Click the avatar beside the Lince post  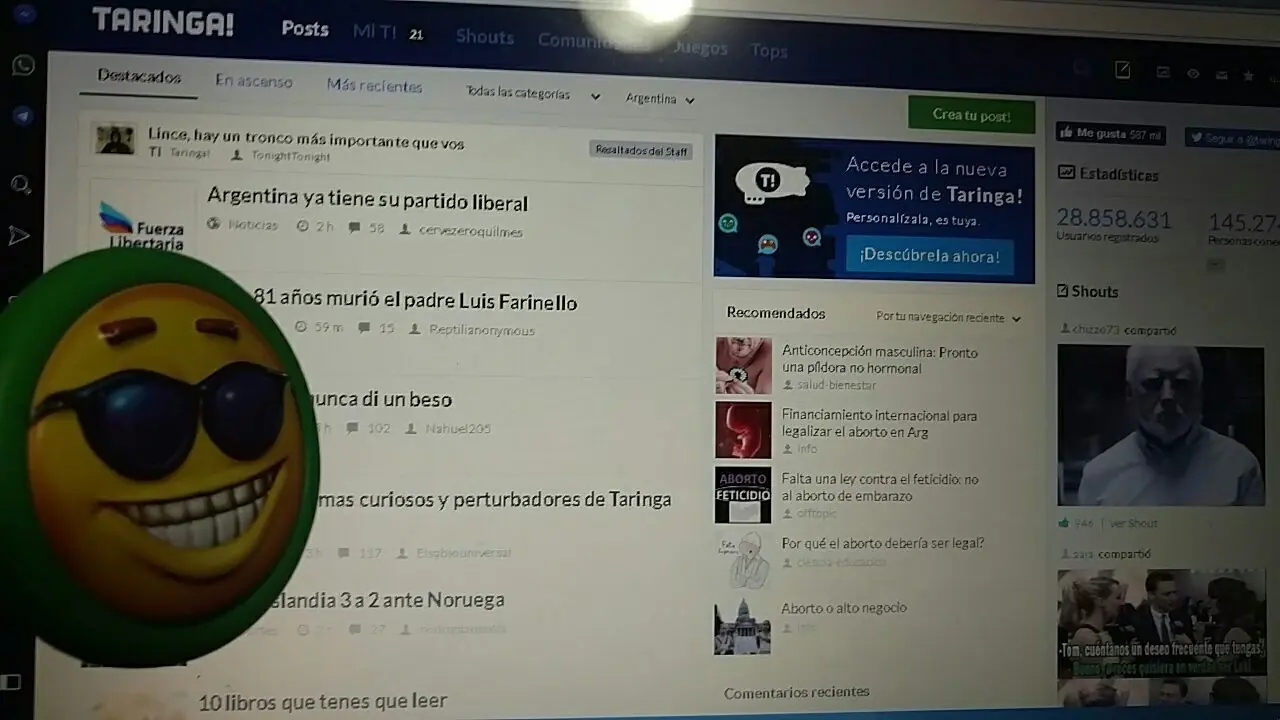coord(115,138)
